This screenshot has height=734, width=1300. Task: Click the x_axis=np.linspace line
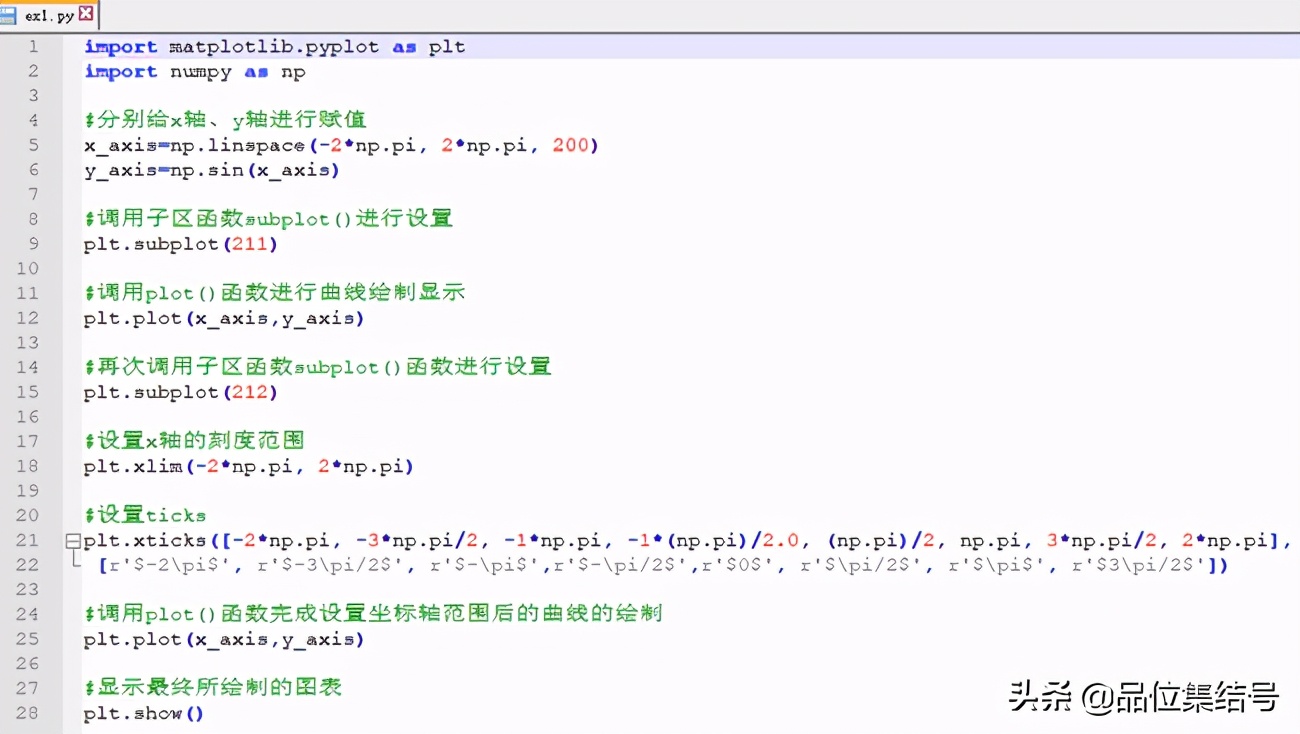pos(341,146)
